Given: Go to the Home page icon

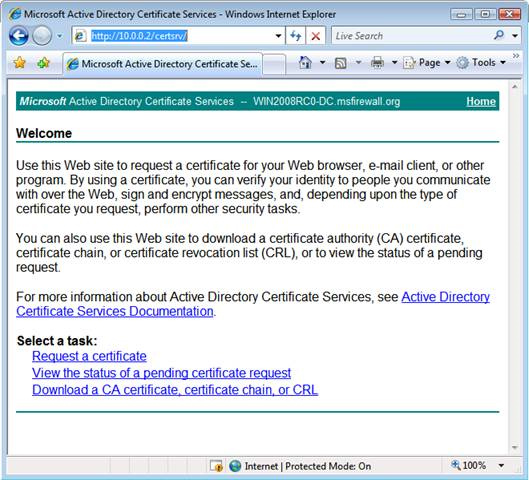Looking at the screenshot, I should click(x=305, y=63).
